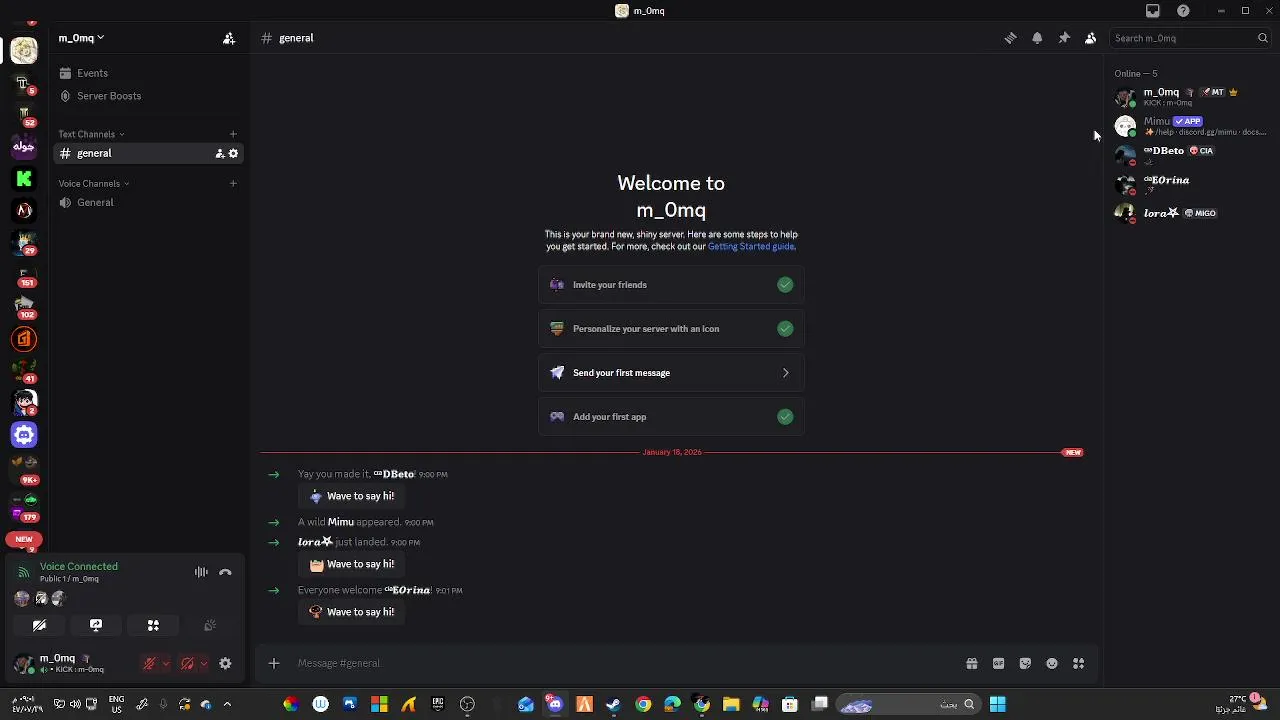Show pinned messages

1064,38
